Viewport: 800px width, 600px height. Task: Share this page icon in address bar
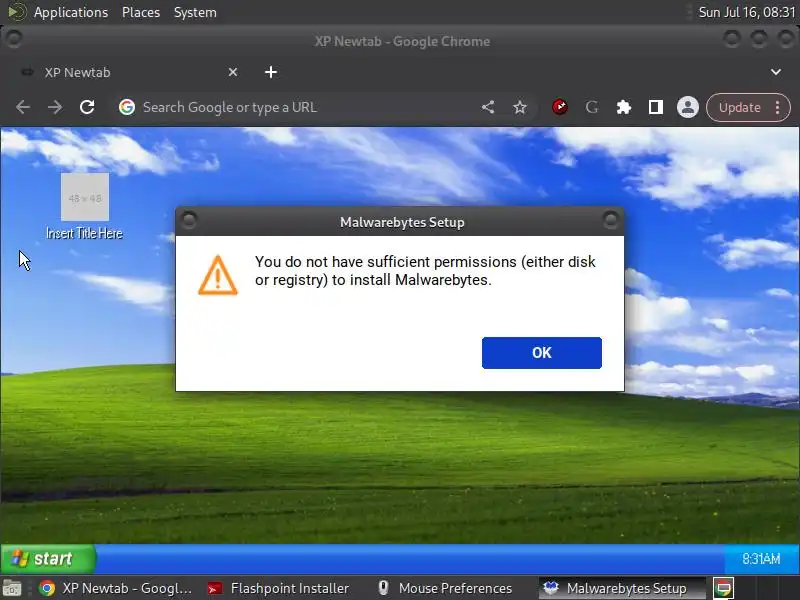488,107
